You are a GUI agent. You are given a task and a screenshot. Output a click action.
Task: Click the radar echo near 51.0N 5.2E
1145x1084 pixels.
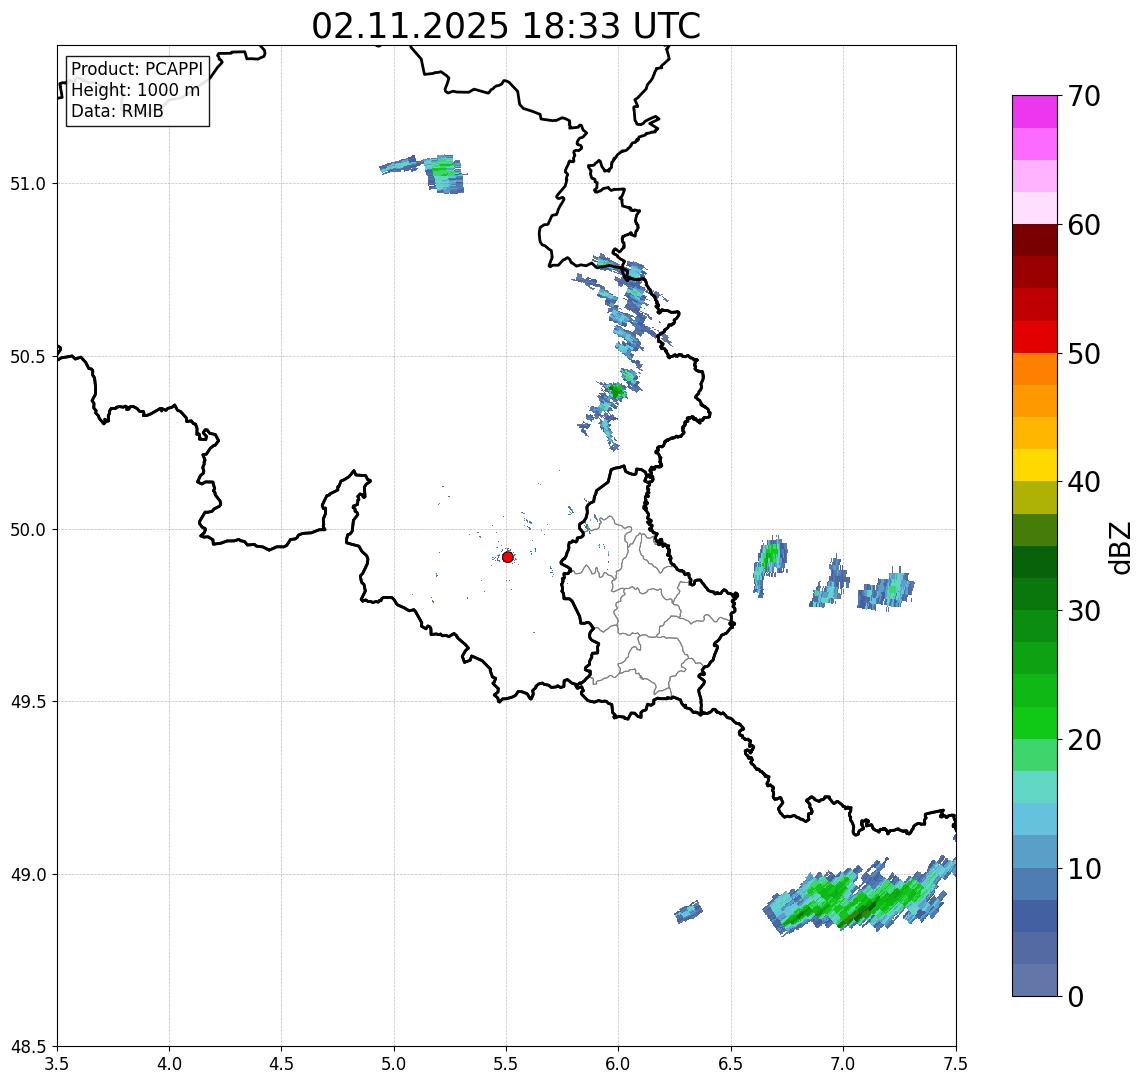(443, 173)
